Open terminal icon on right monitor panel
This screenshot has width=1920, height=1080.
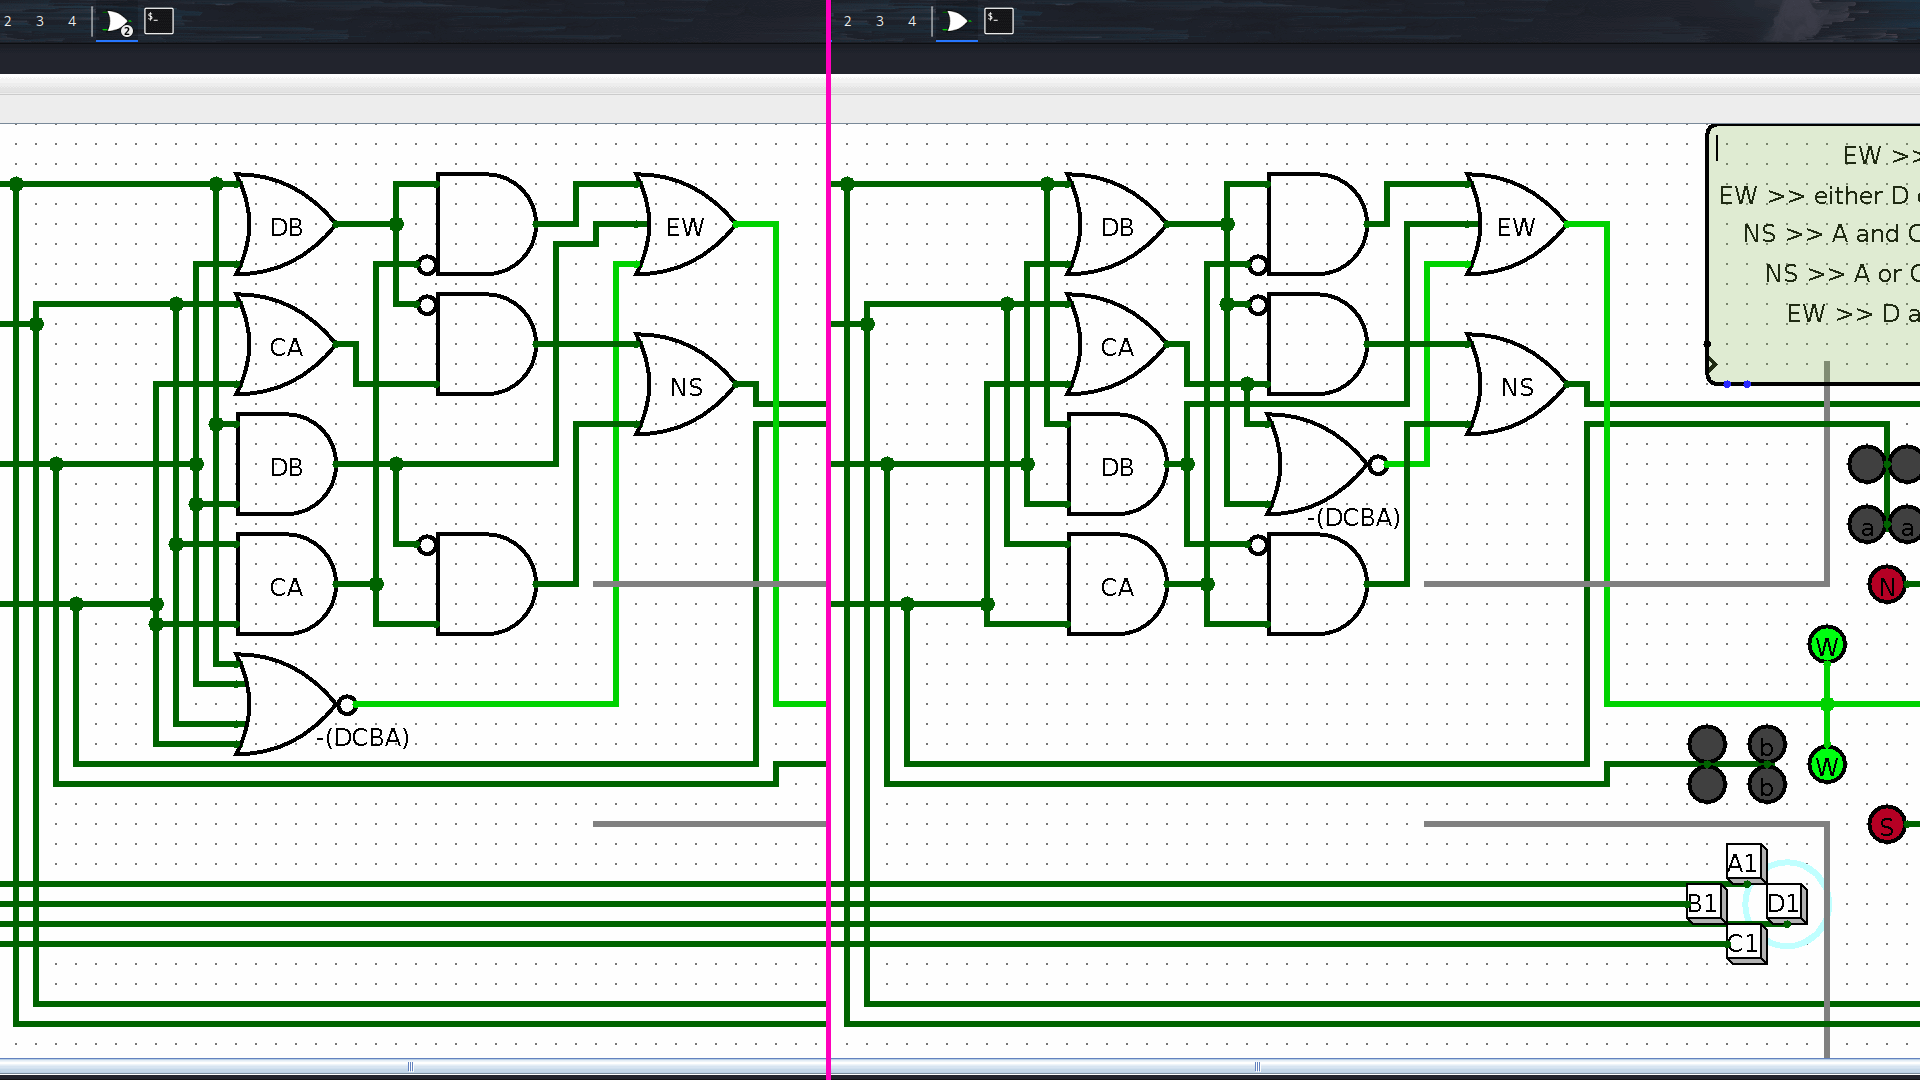999,21
